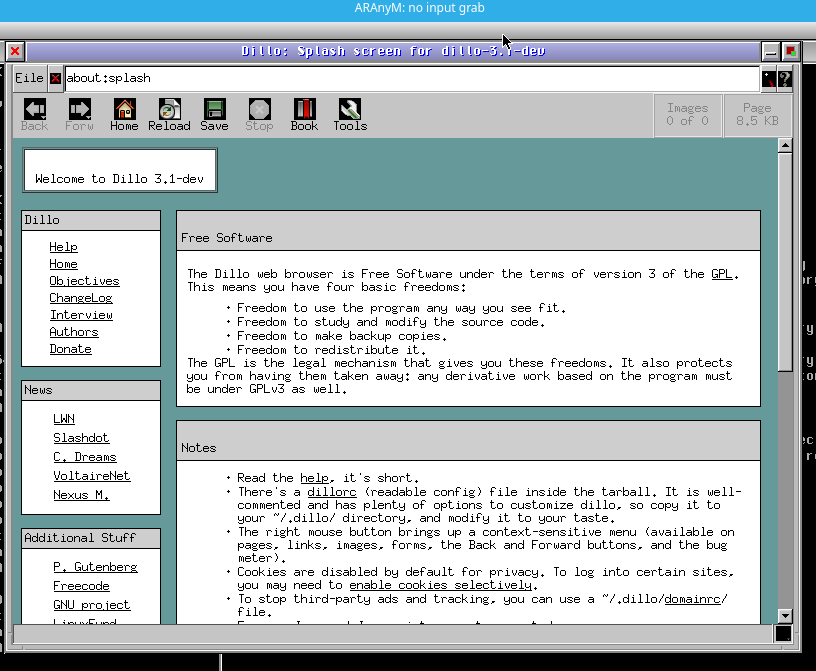Go to Home via toolbar house icon

coord(124,115)
